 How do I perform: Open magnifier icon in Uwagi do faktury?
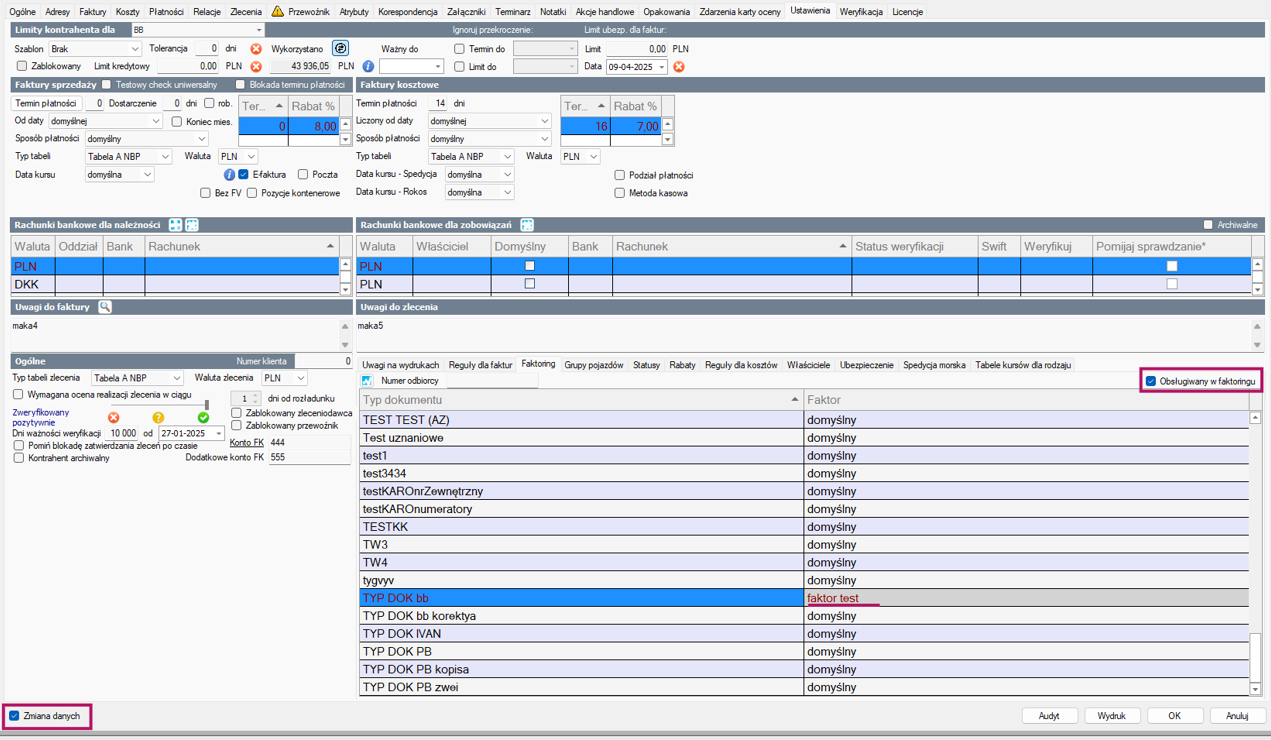pyautogui.click(x=105, y=307)
